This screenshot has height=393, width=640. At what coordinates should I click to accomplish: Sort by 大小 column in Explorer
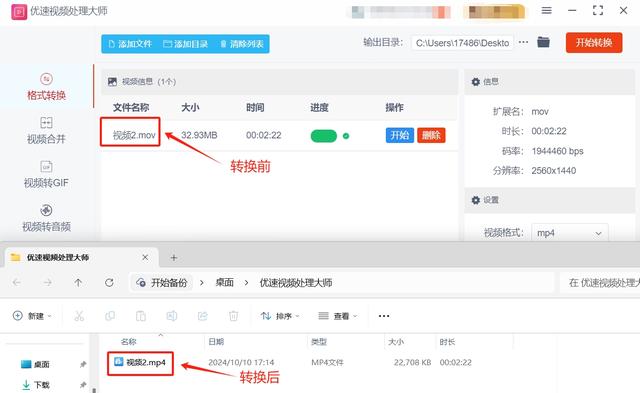click(x=396, y=342)
